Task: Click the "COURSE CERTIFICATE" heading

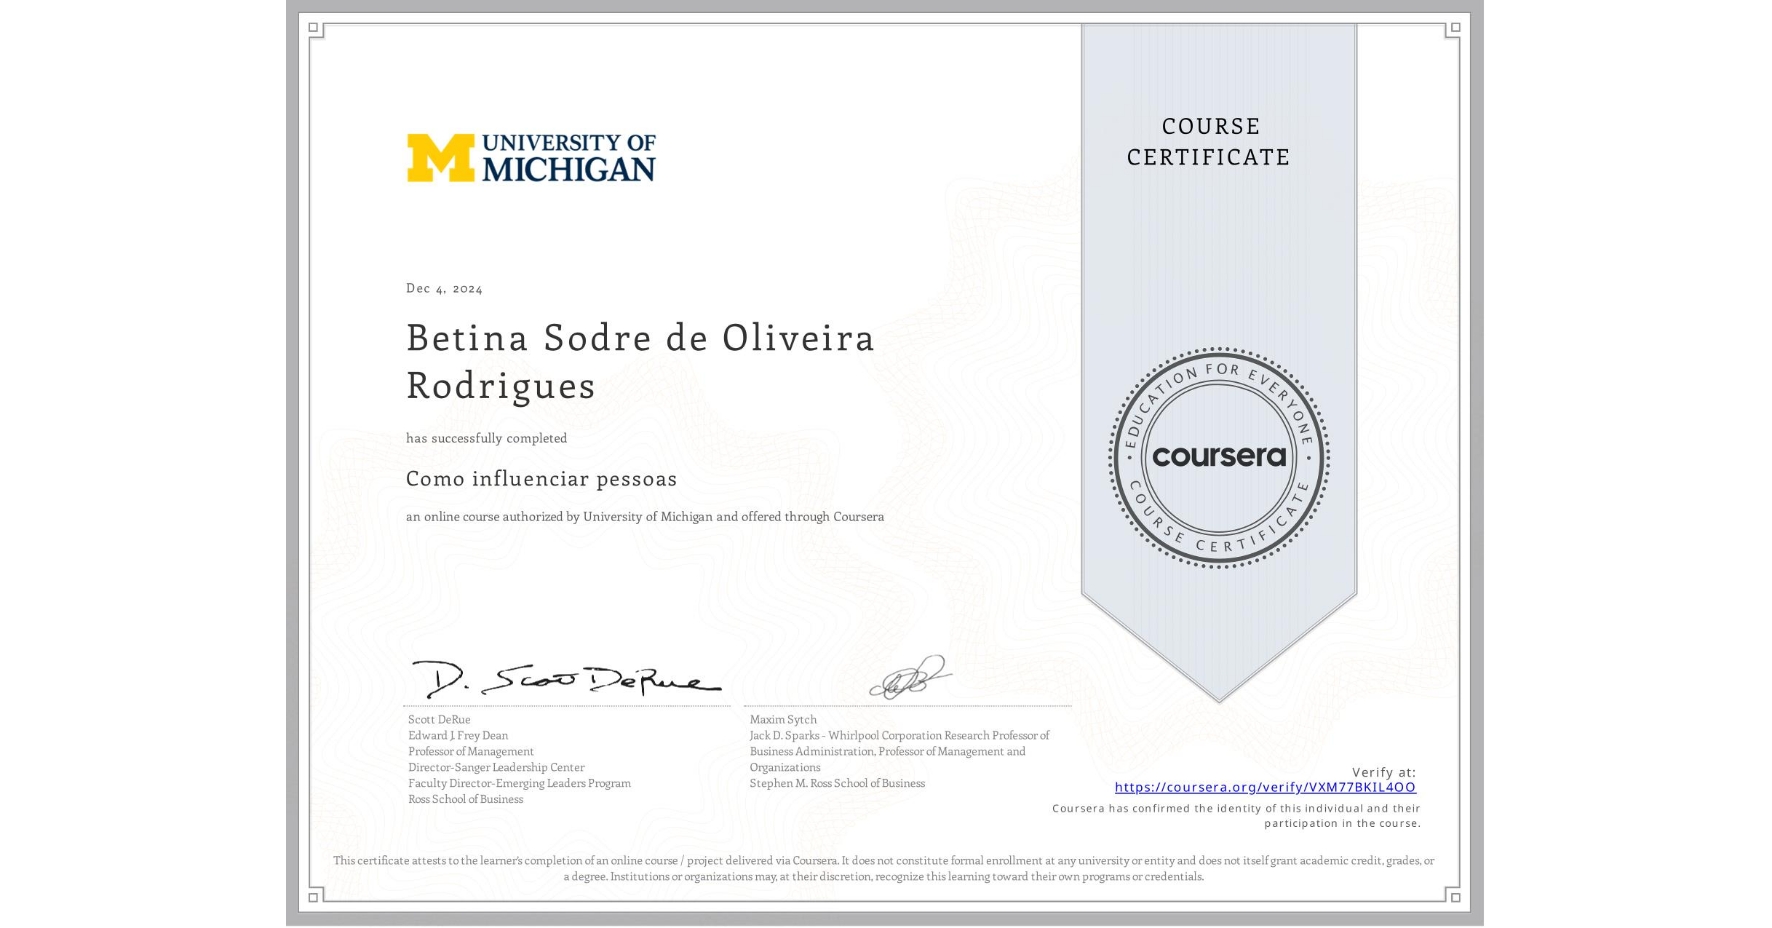Action: 1209,142
